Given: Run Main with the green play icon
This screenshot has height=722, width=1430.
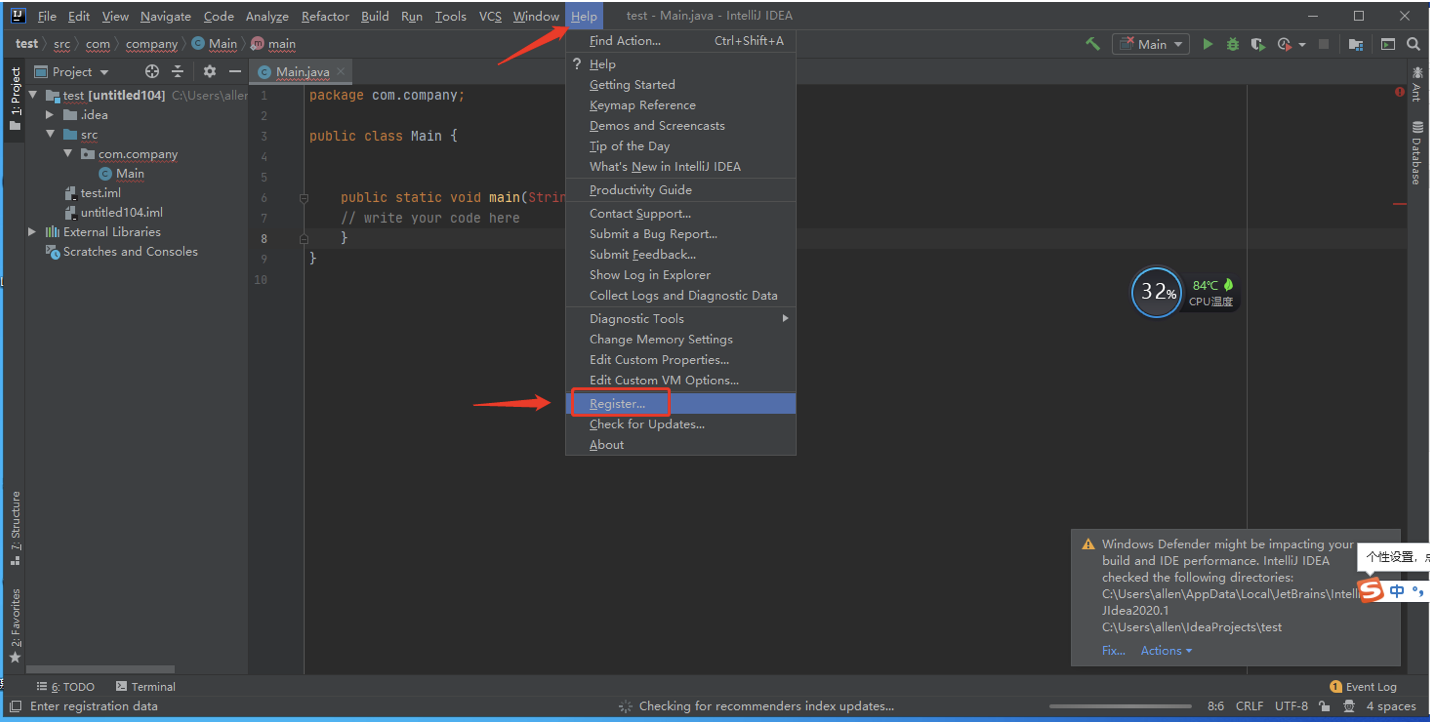Looking at the screenshot, I should point(1208,44).
